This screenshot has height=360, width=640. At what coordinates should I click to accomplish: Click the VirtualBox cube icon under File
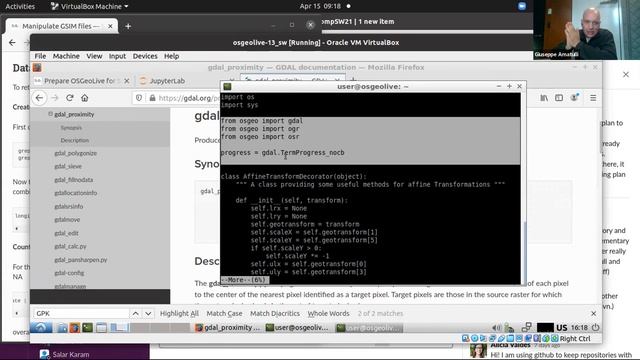(x=37, y=68)
